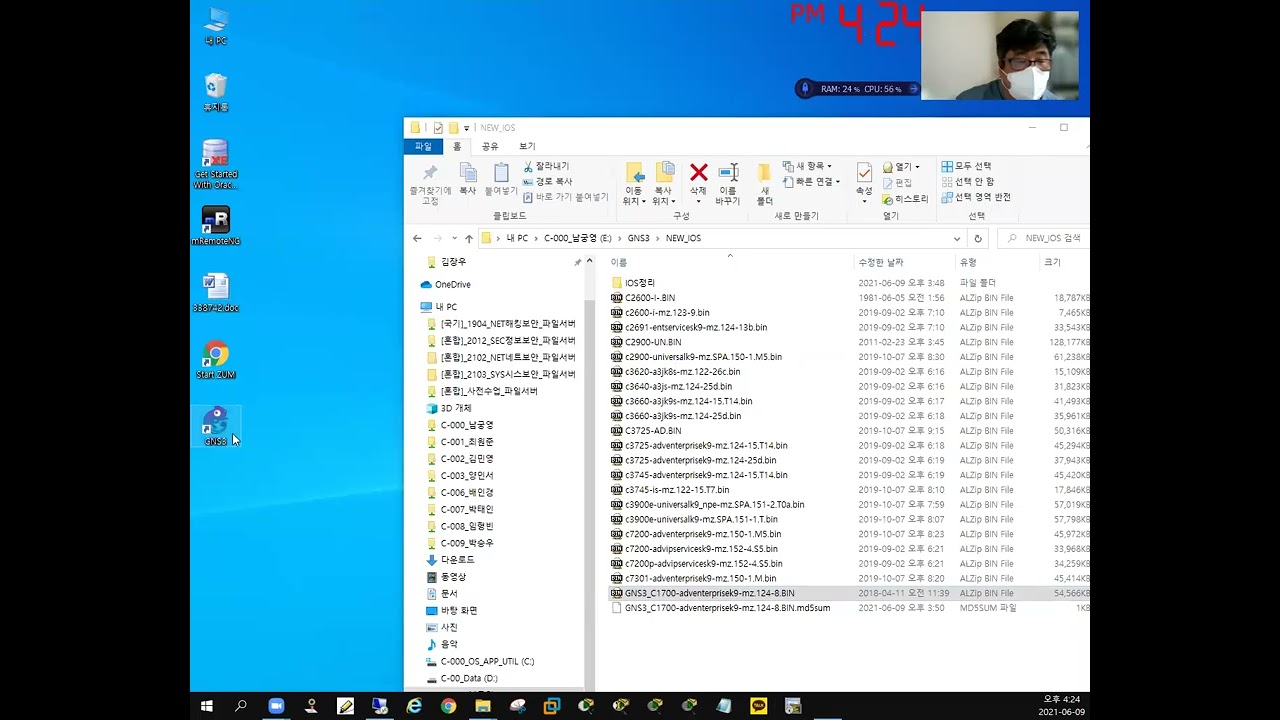This screenshot has width=1280, height=720.
Task: Open Start ZUM Chrome desktop shortcut
Action: [x=215, y=361]
